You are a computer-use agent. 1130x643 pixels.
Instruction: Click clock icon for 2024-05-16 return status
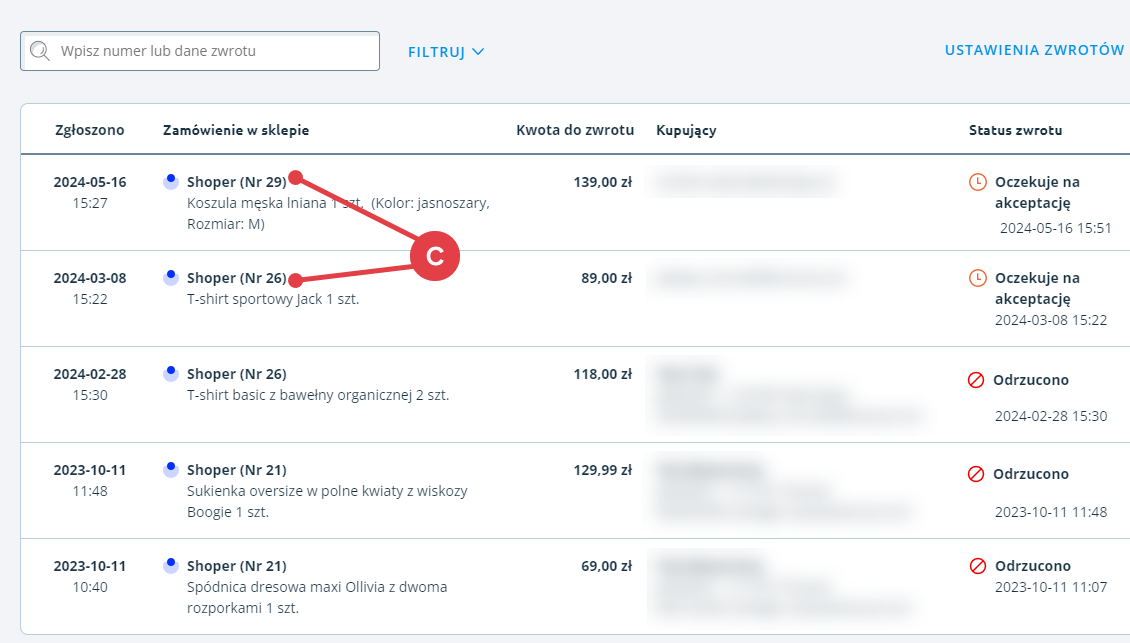(x=977, y=182)
